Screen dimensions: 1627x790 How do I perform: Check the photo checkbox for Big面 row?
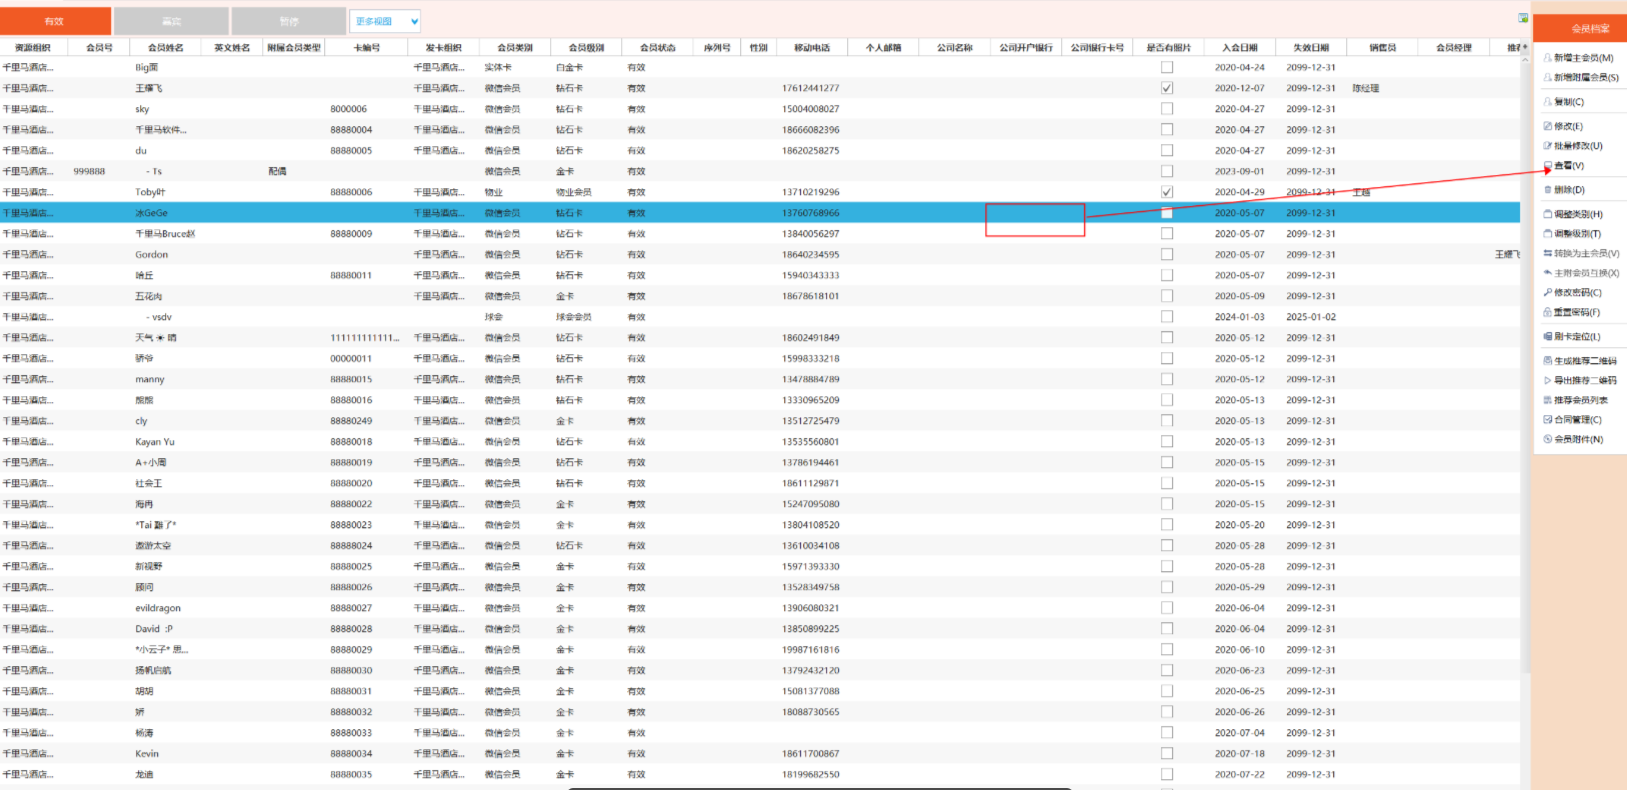(1167, 67)
